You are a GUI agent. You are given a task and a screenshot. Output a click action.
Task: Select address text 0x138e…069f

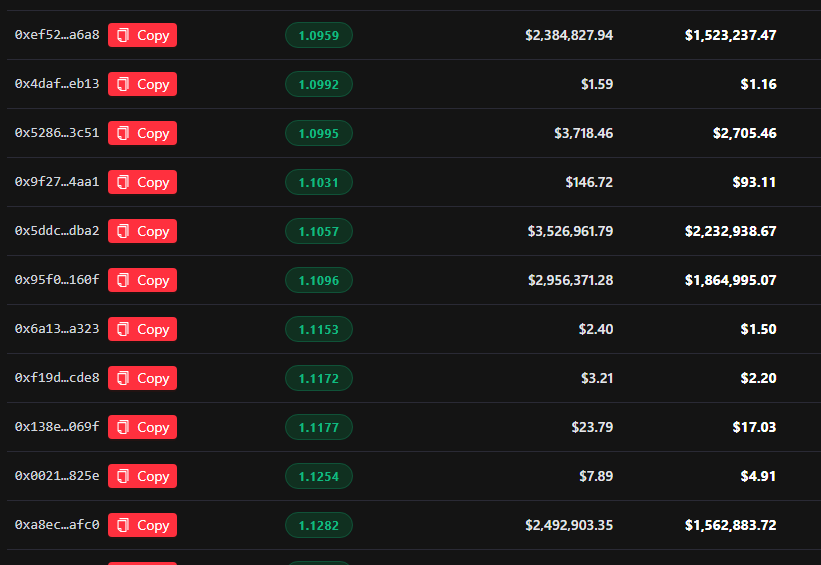click(x=57, y=427)
